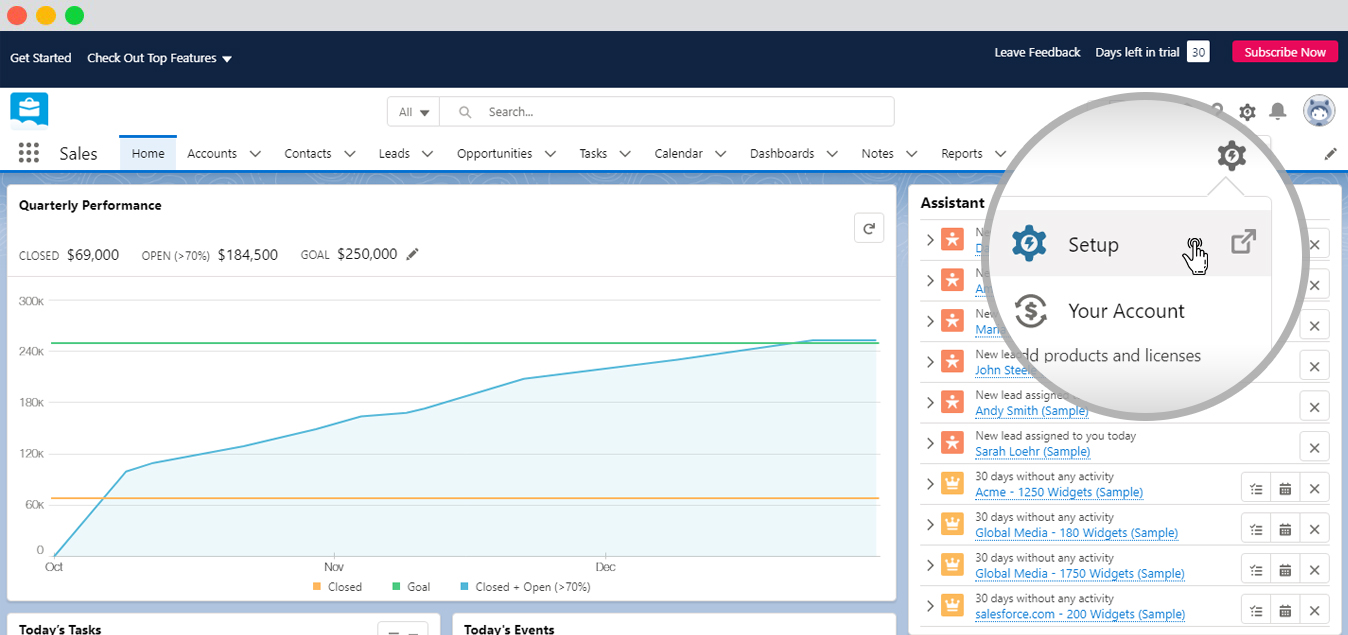This screenshot has height=635, width=1348.
Task: Open the Dashboards tab dropdown arrow
Action: tap(832, 154)
